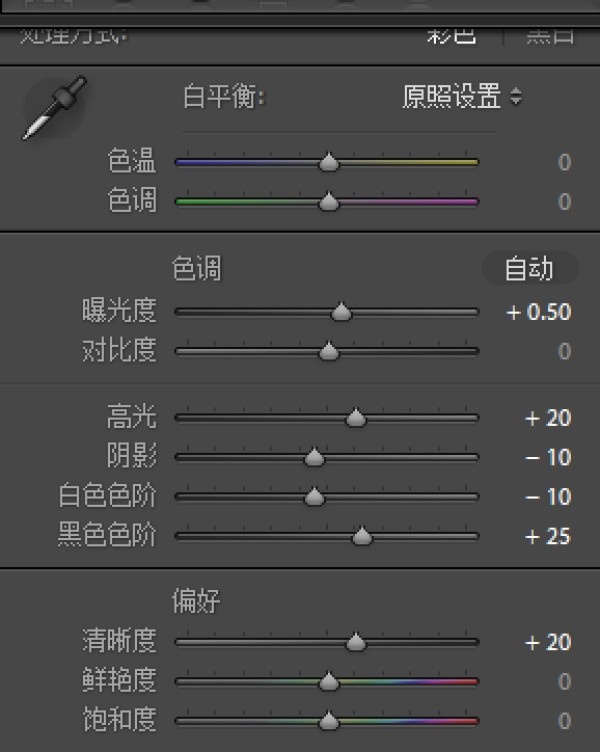Viewport: 600px width, 752px height.
Task: Open the 原照设置 white balance dropdown
Action: pyautogui.click(x=462, y=97)
